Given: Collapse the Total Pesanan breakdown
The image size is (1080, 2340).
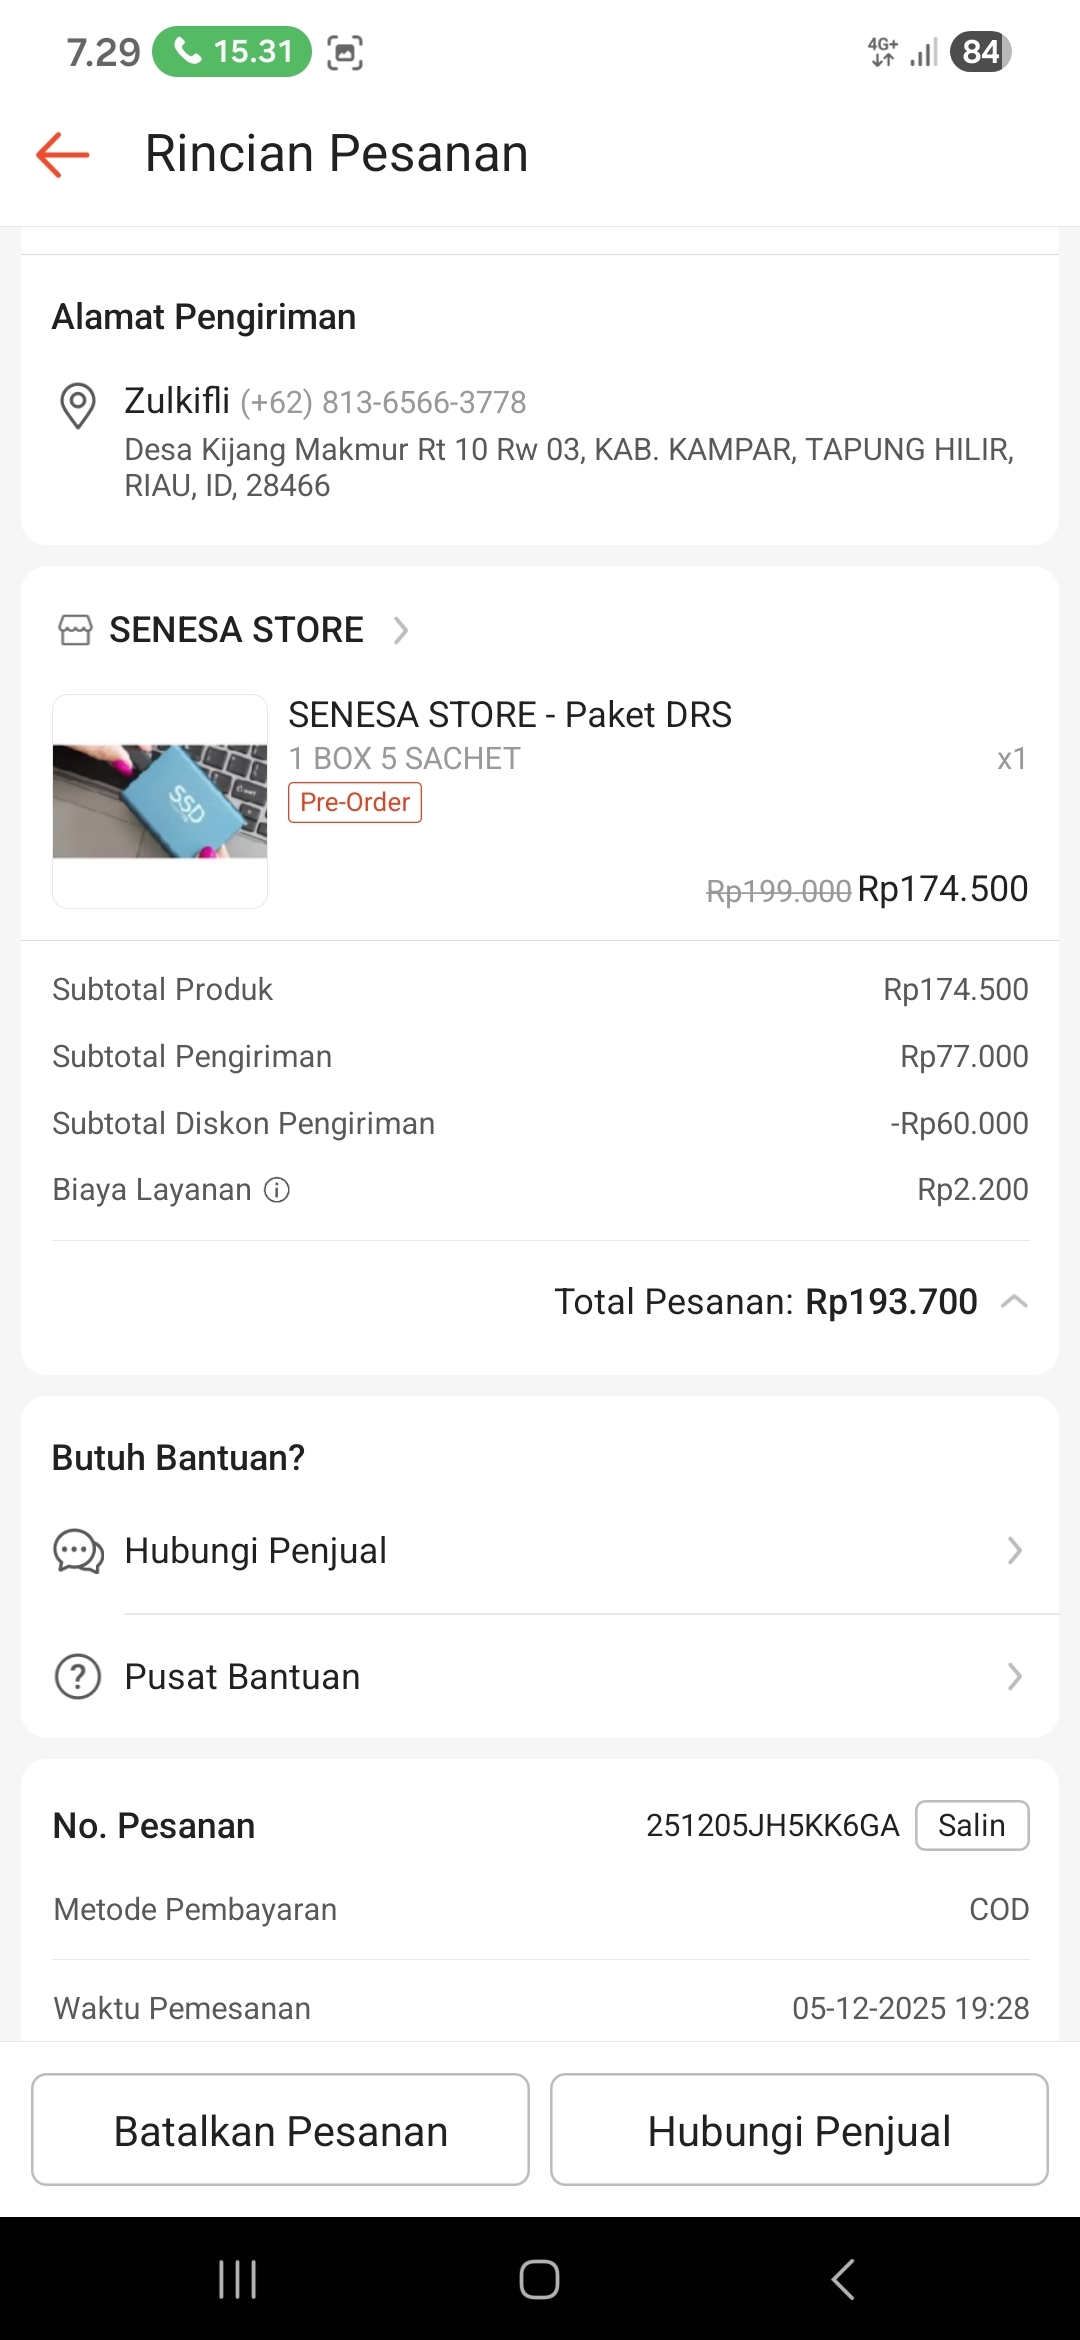Looking at the screenshot, I should point(1014,1302).
